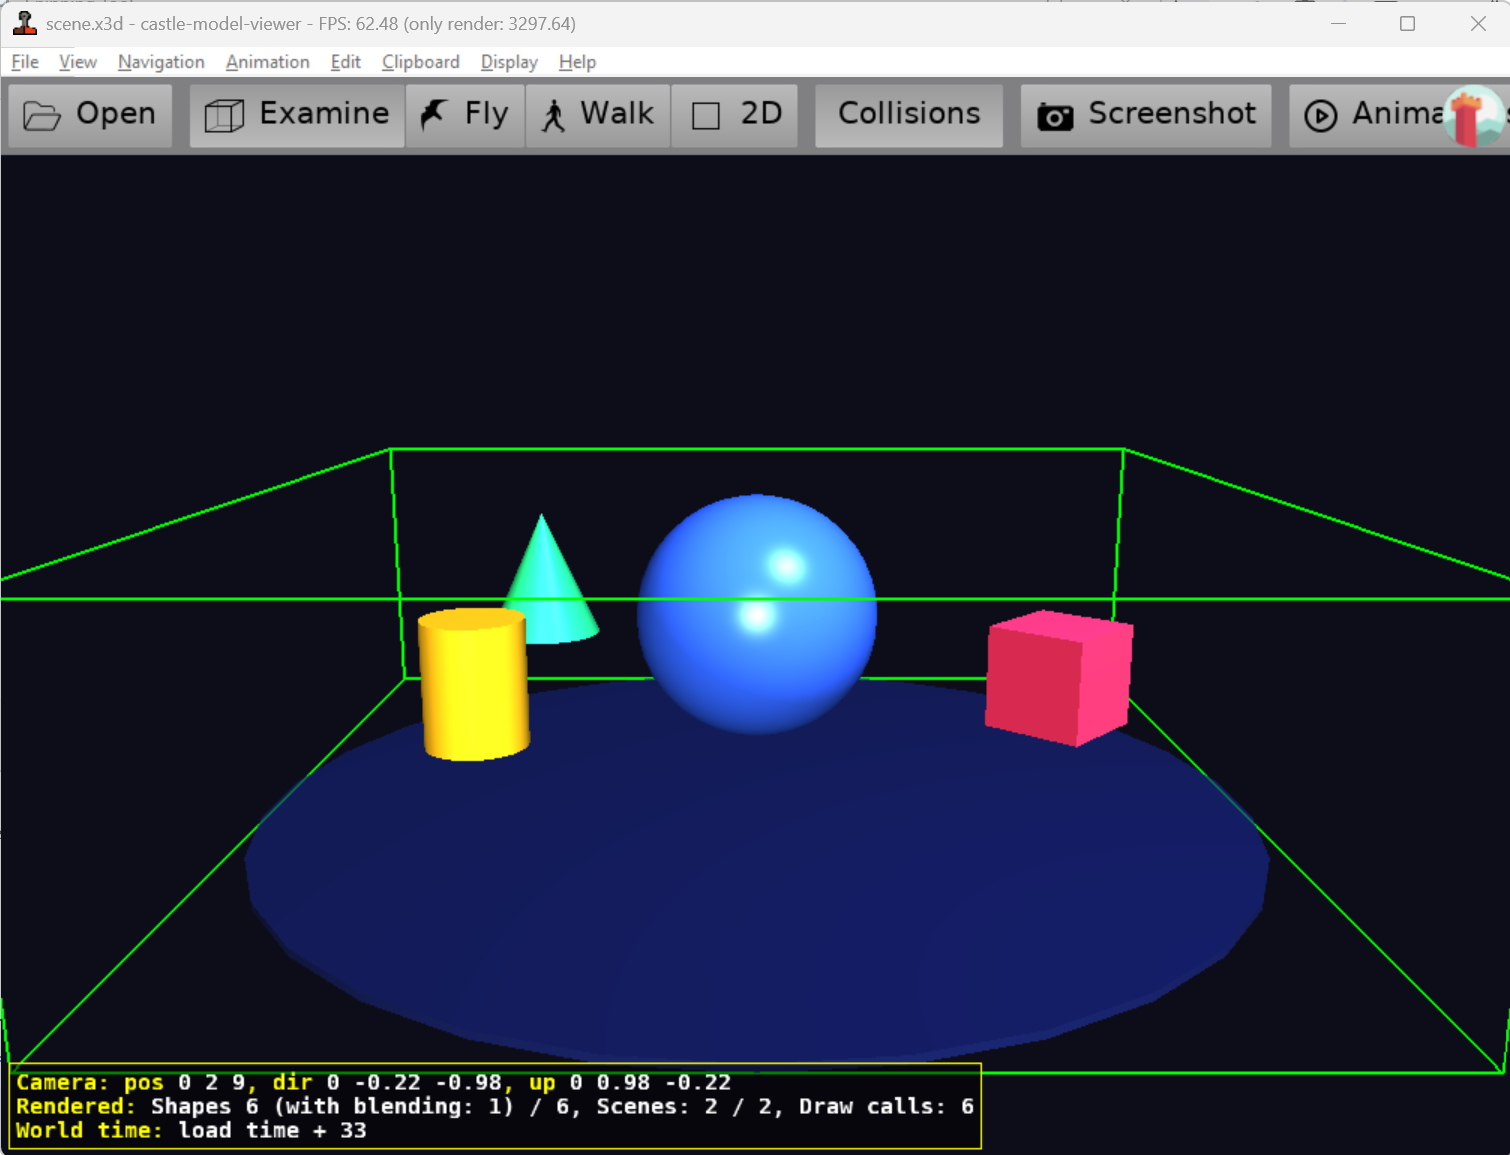Click the castle logo icon in toolbar
Viewport: 1510px width, 1155px height.
pos(1474,116)
